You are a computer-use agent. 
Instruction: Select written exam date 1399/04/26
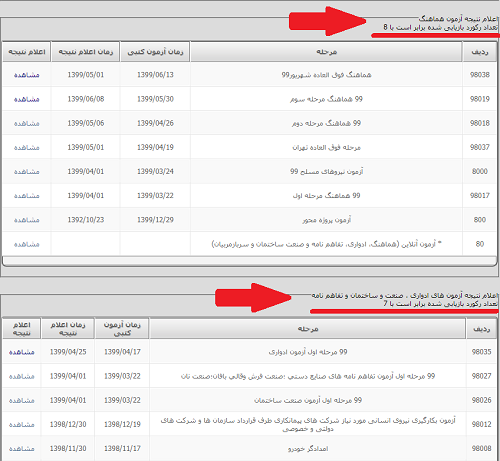click(155, 123)
